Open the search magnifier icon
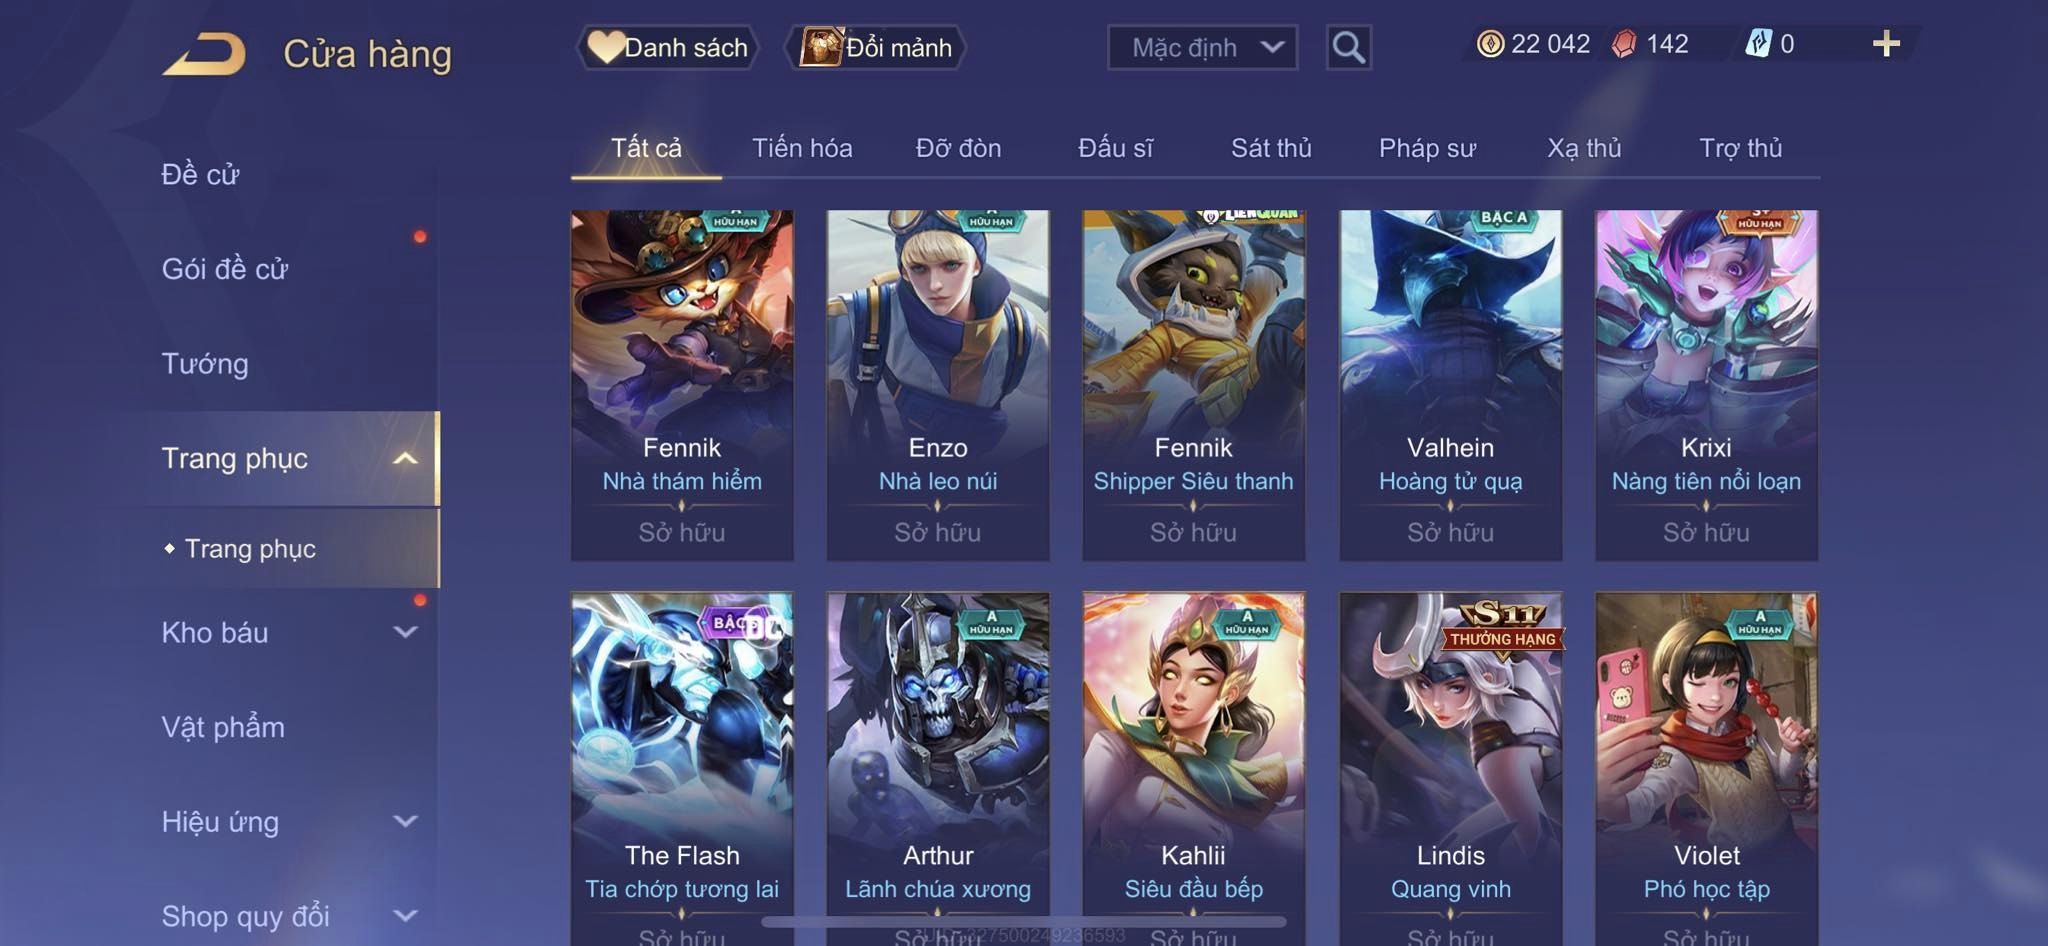 [x=1348, y=47]
